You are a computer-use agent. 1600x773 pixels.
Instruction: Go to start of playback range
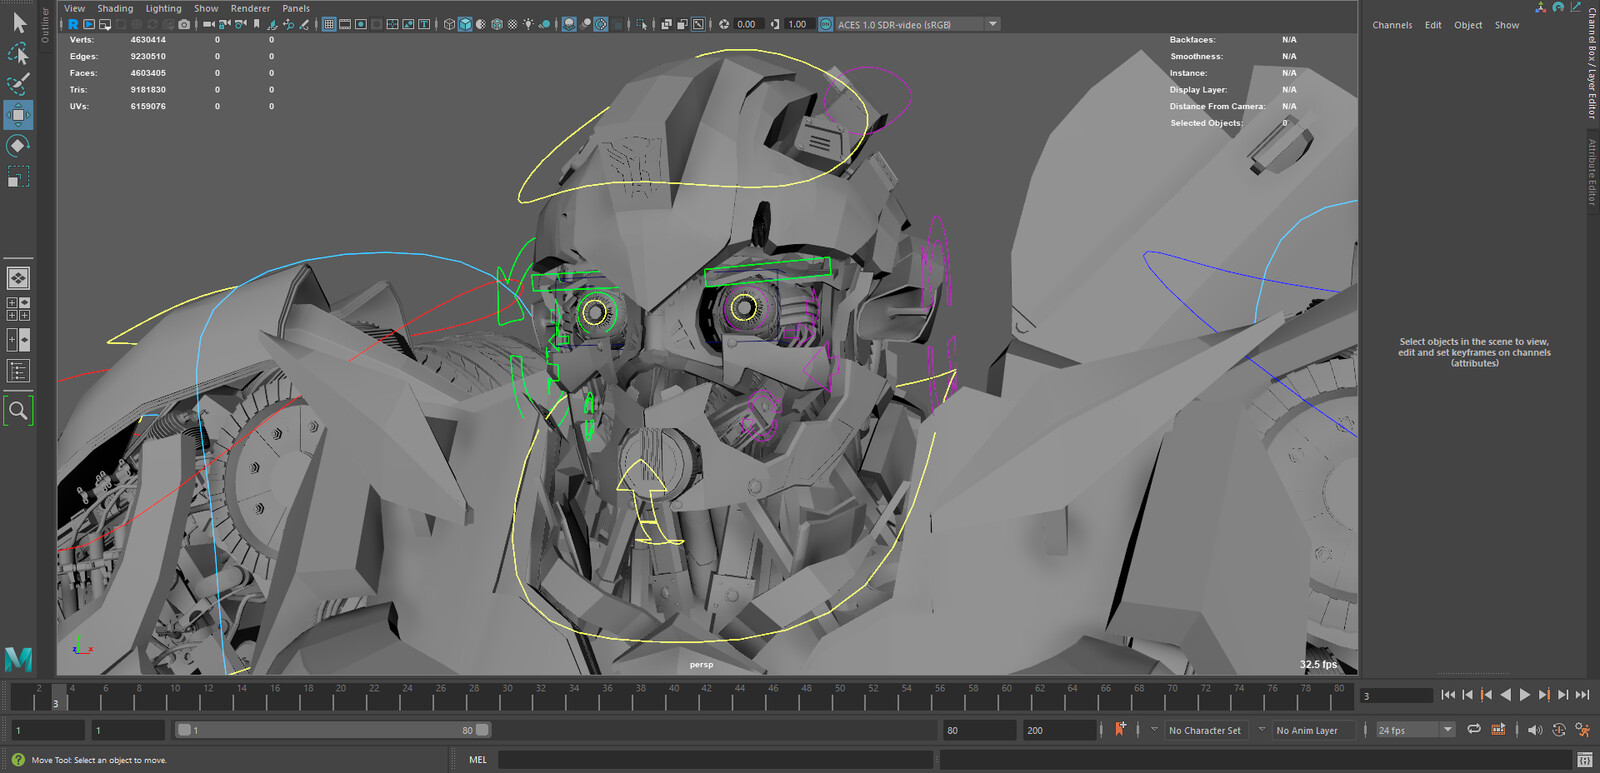pyautogui.click(x=1448, y=695)
